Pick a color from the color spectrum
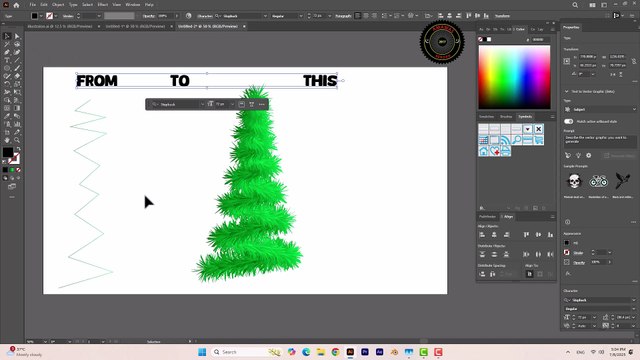The width and height of the screenshot is (640, 360). point(514,77)
